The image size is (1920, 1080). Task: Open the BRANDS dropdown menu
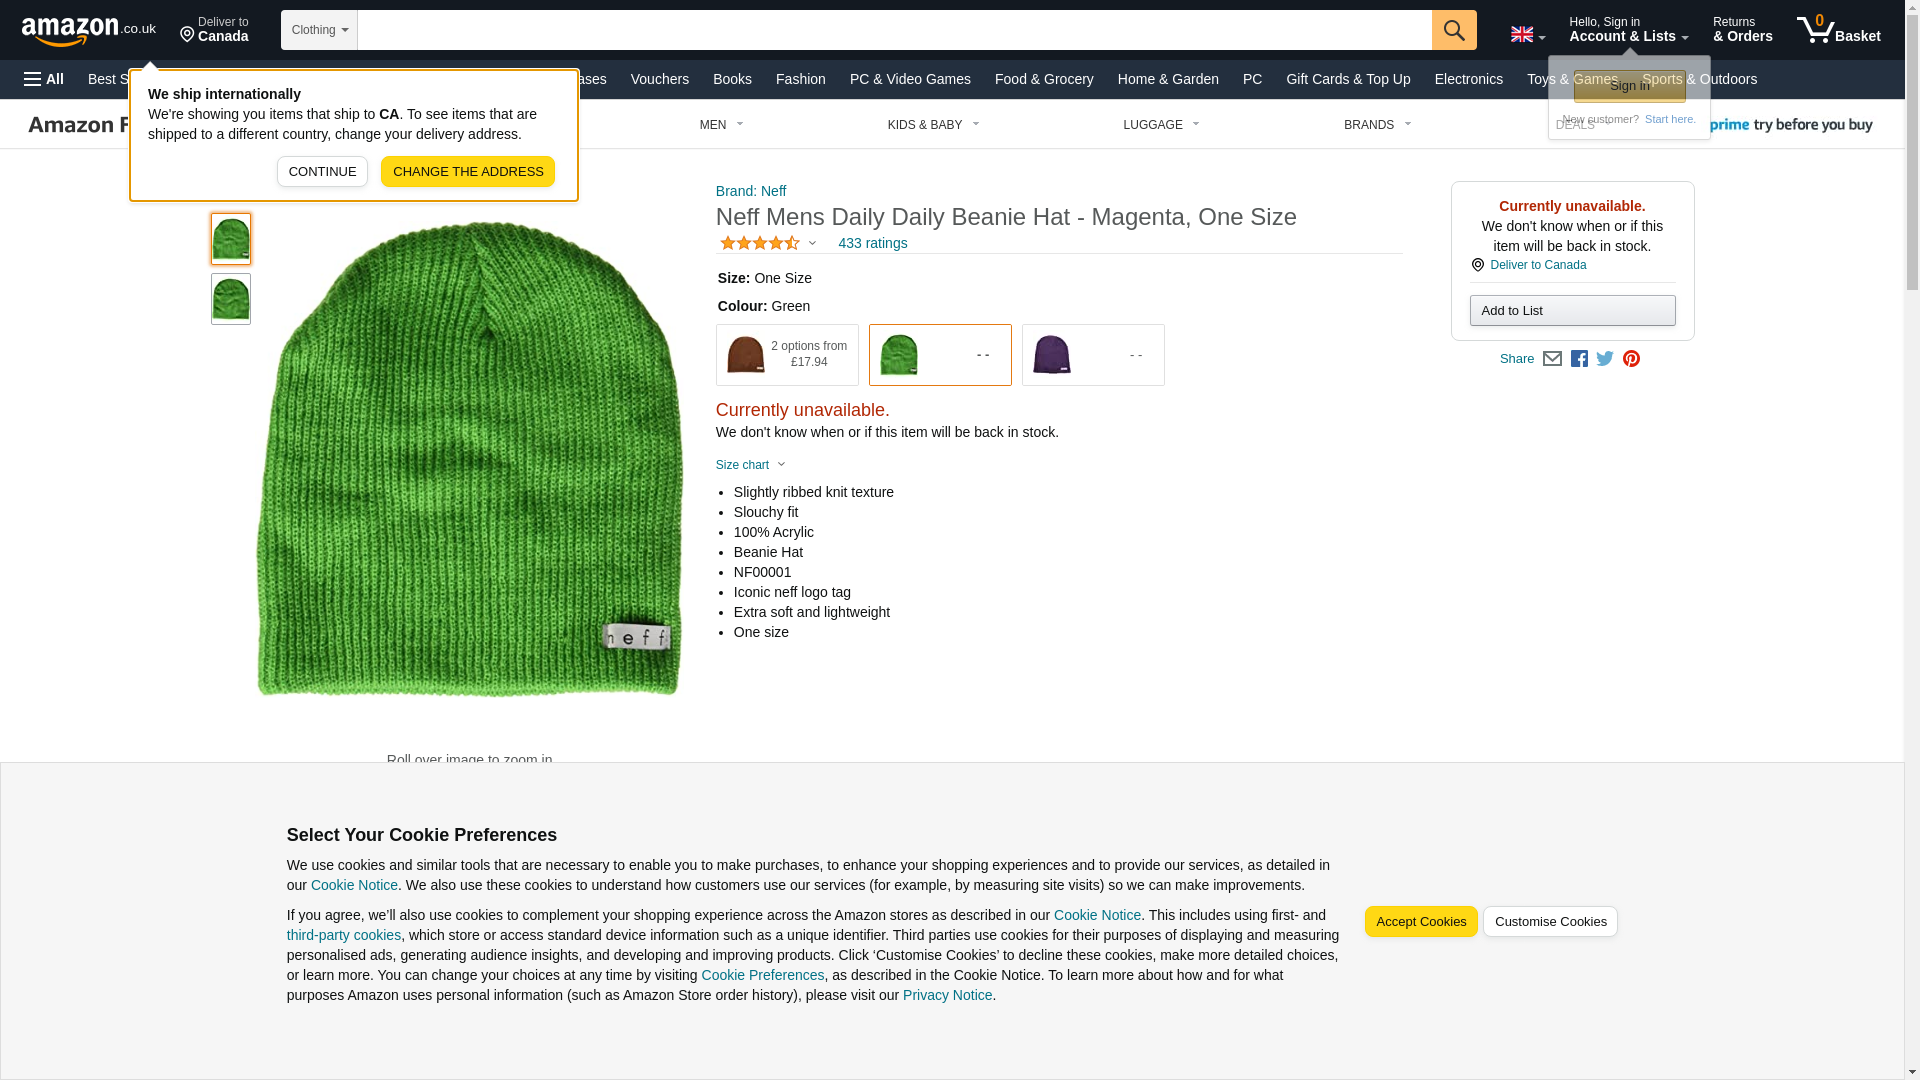click(1377, 125)
